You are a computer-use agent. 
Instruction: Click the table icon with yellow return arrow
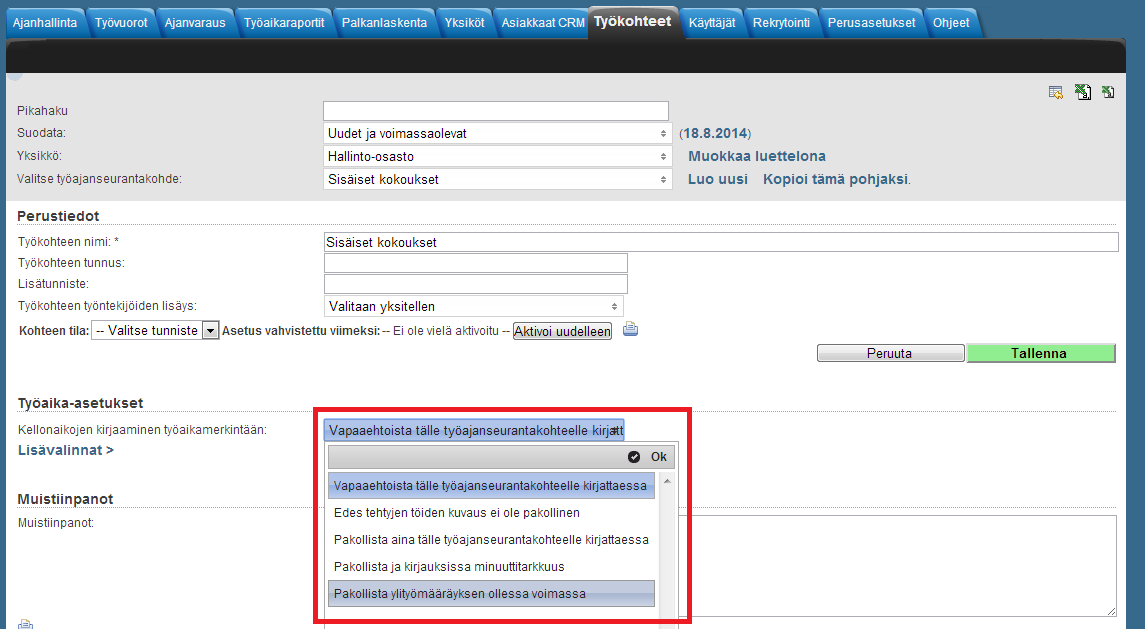[x=1056, y=93]
